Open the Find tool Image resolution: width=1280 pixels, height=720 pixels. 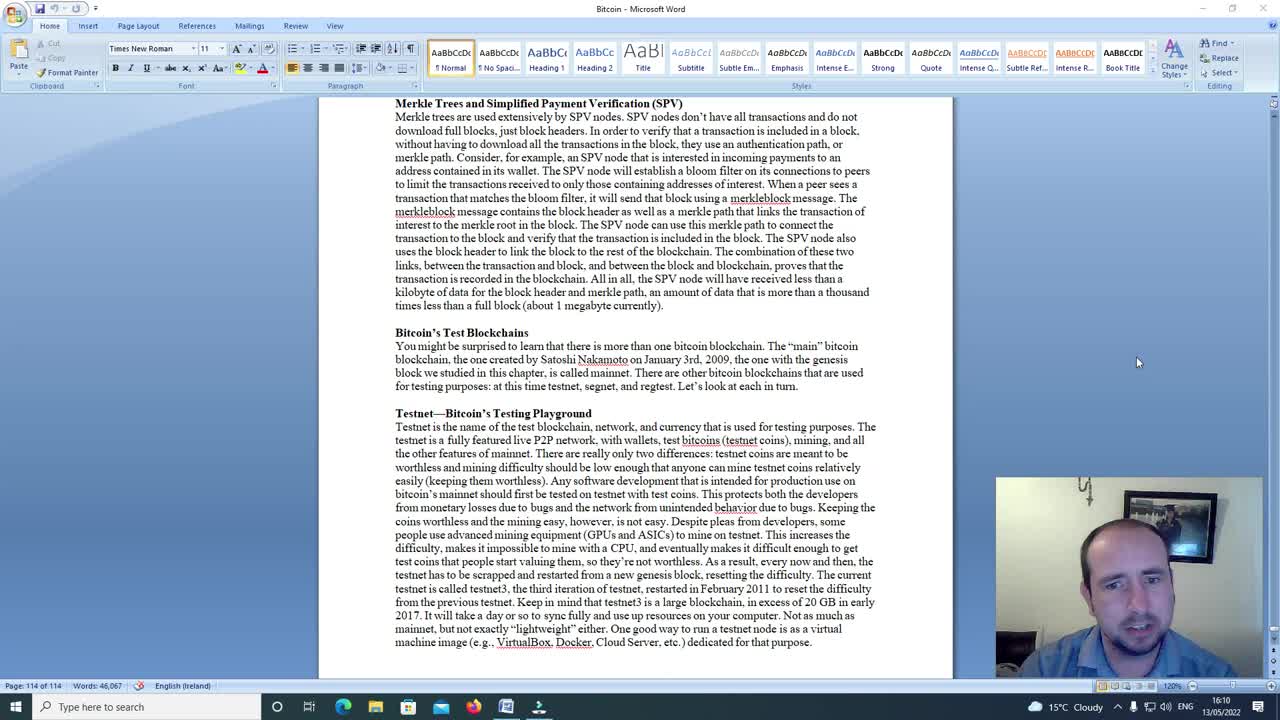(x=1218, y=43)
